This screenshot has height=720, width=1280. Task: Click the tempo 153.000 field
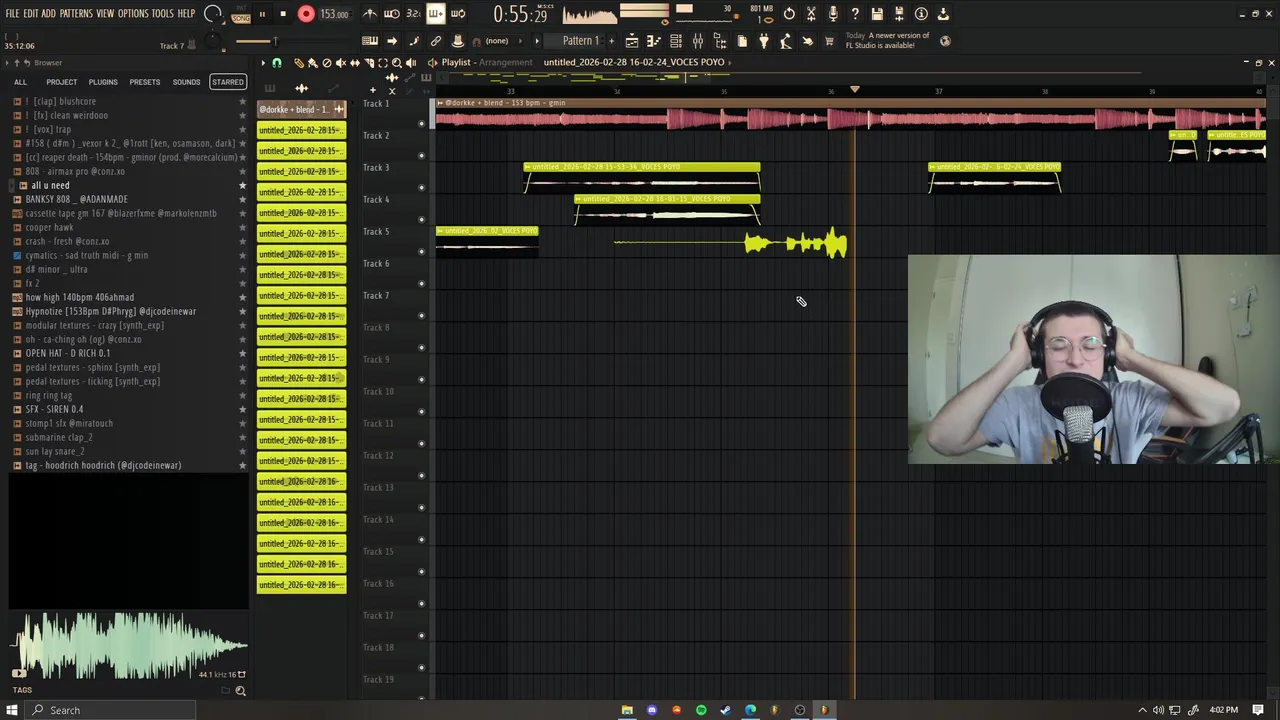334,14
